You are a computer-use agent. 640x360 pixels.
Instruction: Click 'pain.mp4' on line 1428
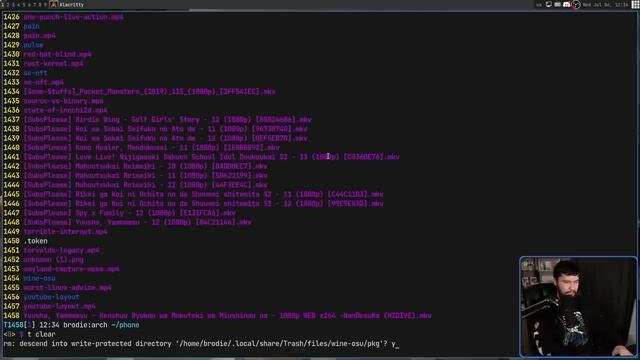coord(39,36)
